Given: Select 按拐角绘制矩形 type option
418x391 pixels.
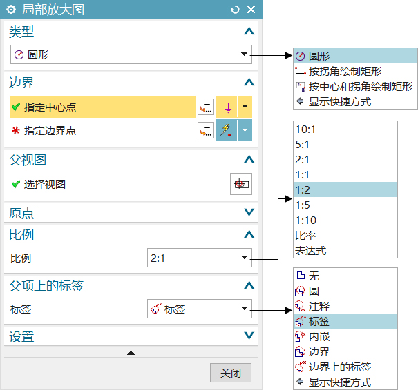Looking at the screenshot, I should coord(355,71).
